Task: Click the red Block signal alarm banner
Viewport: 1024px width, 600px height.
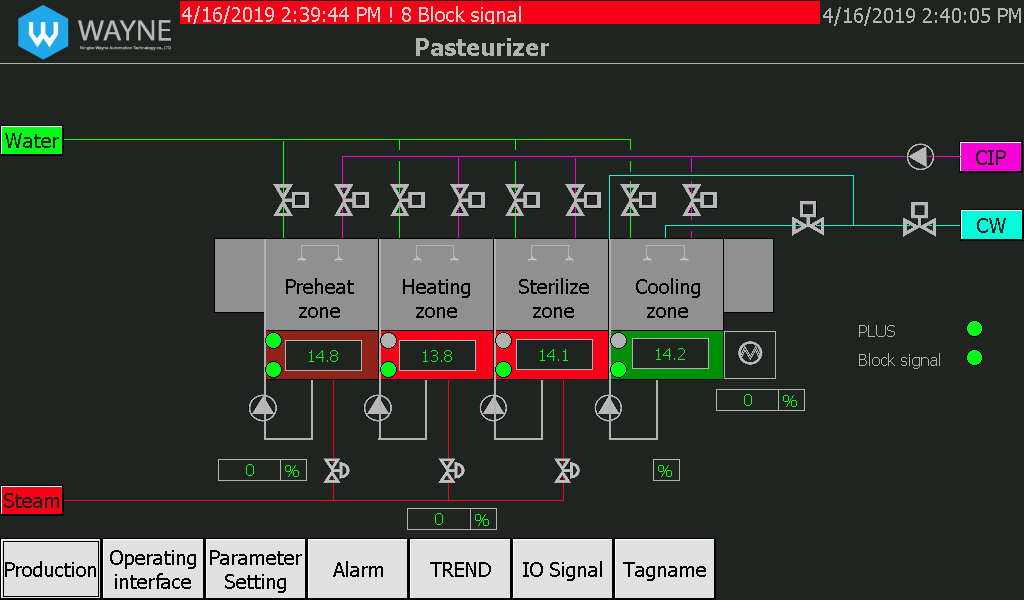Action: coord(500,13)
